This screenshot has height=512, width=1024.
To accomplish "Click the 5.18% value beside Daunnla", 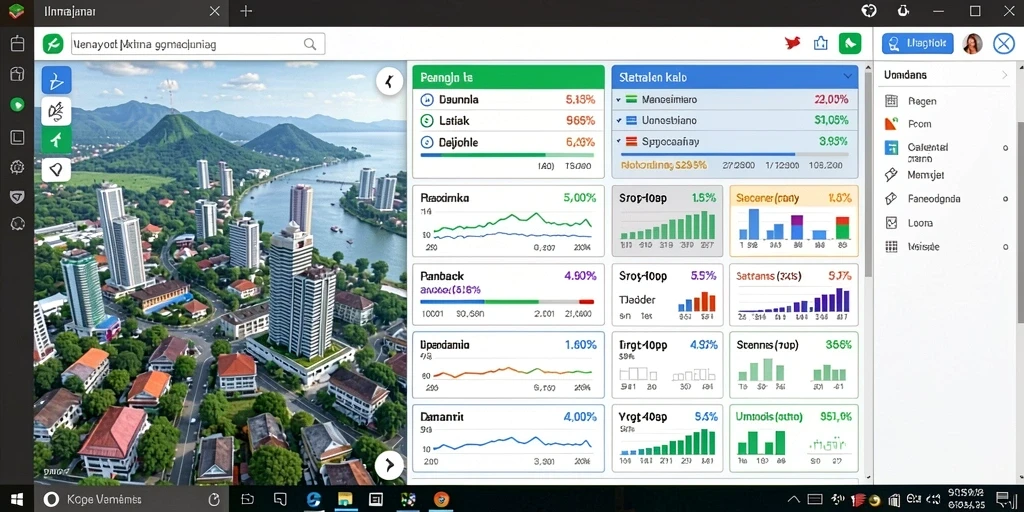I will click(580, 100).
